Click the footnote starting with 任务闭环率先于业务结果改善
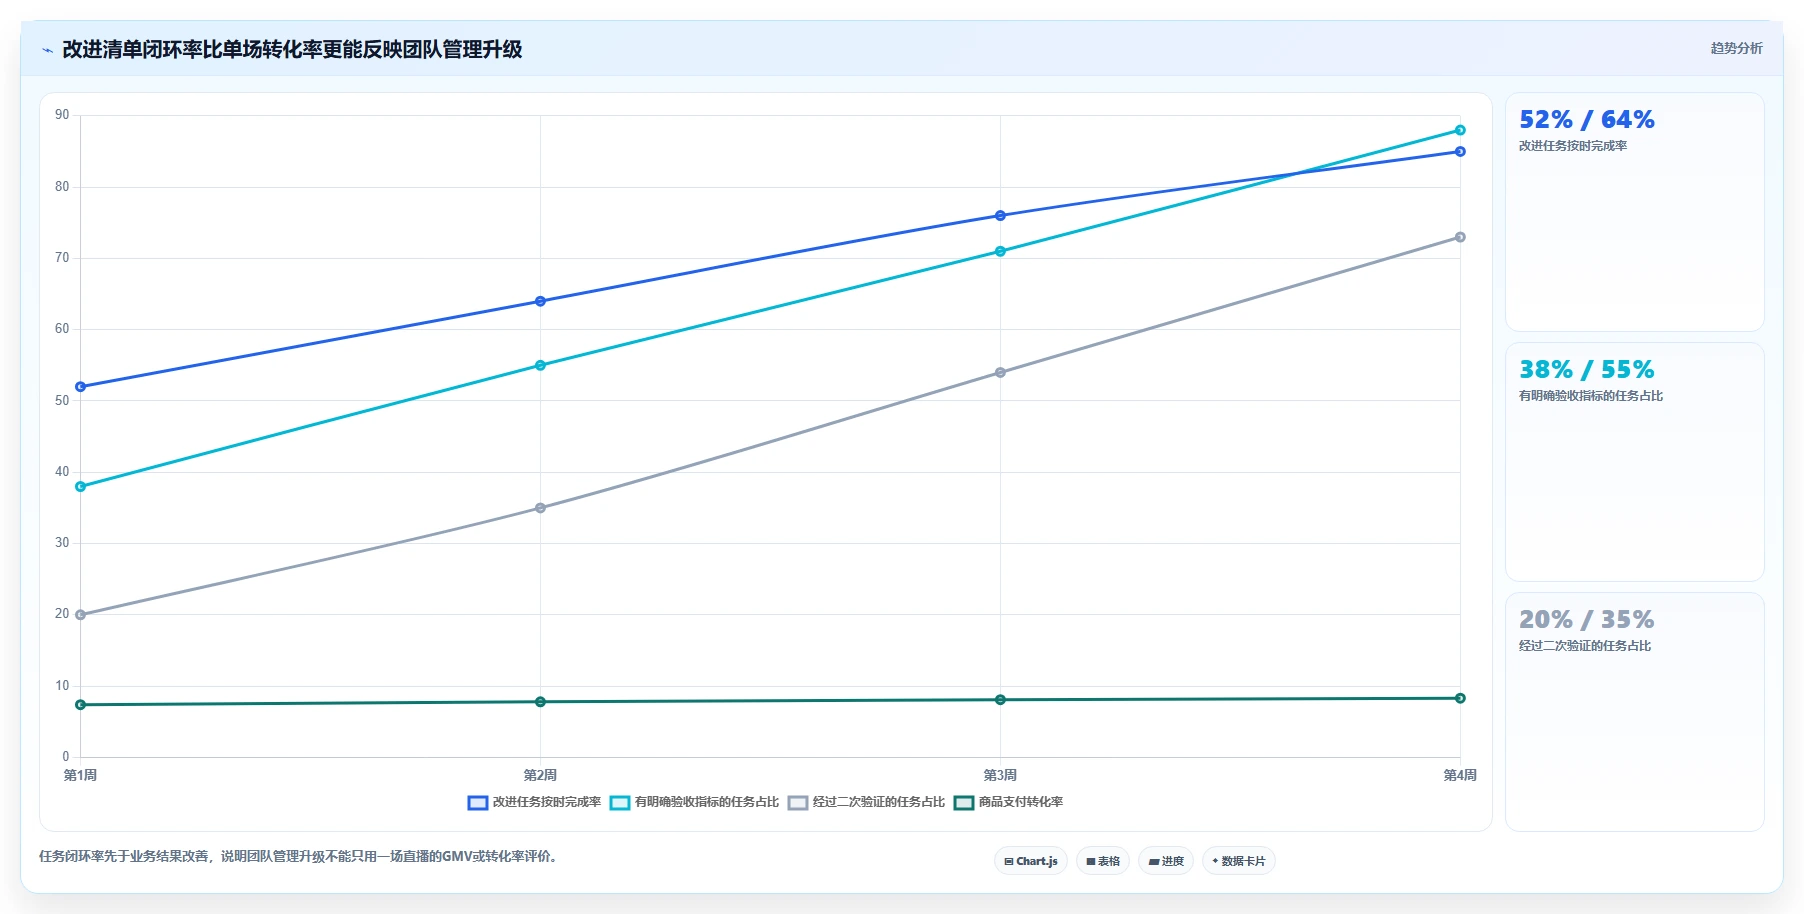Viewport: 1804px width, 914px height. [x=300, y=856]
